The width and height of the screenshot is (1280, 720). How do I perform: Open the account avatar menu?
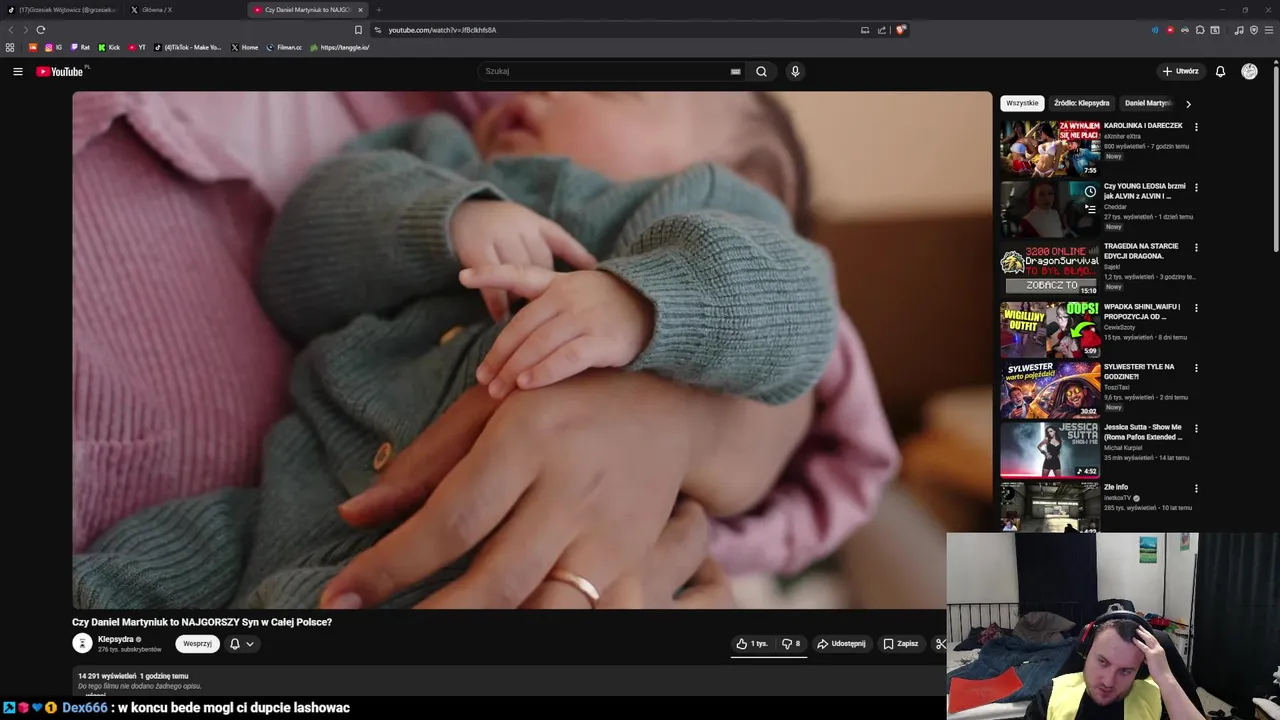point(1249,71)
